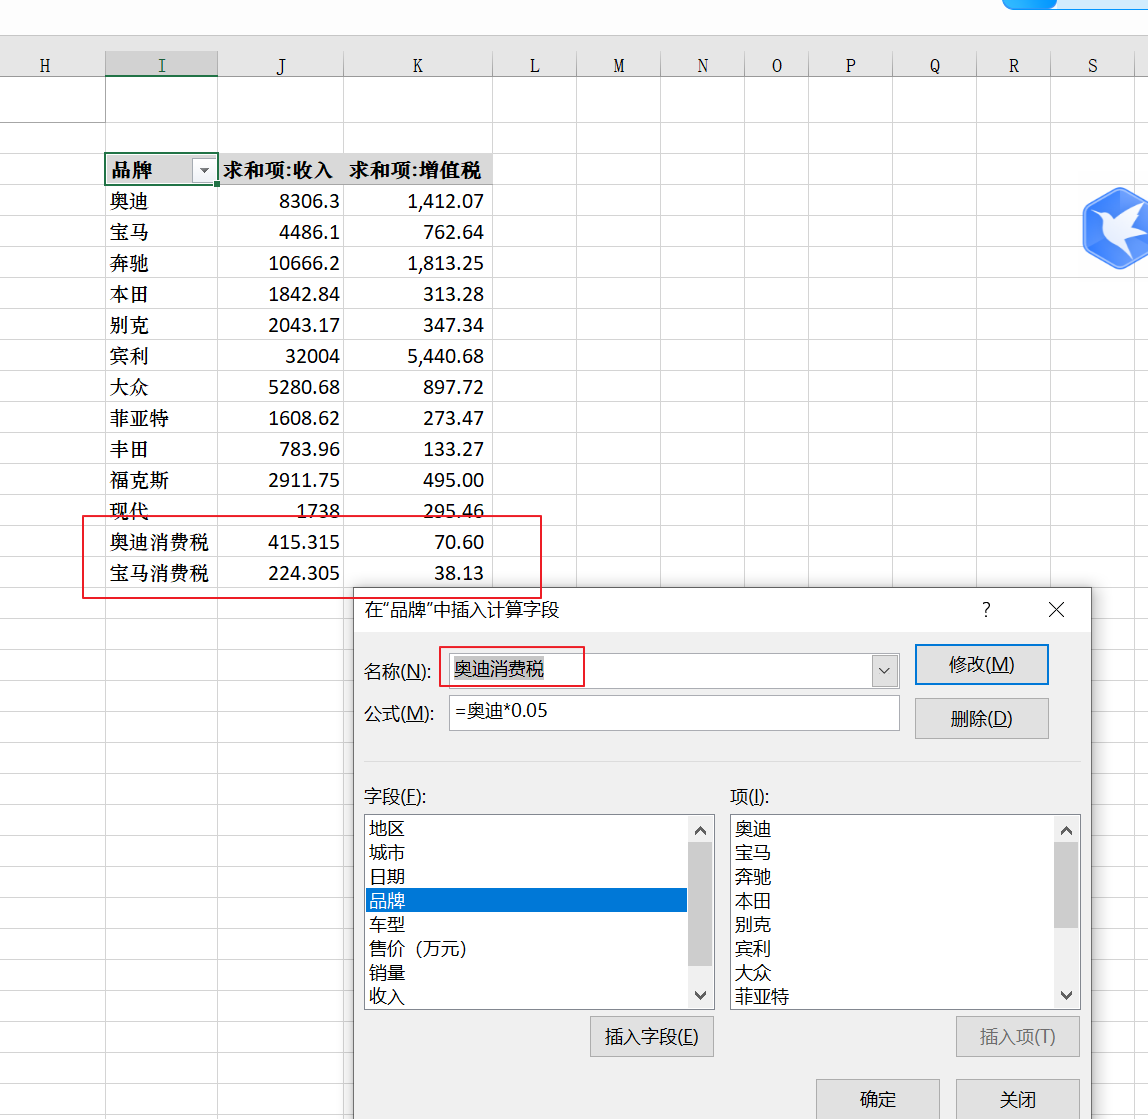This screenshot has width=1148, height=1119.
Task: Click the cell showing 32004
Action: (x=280, y=356)
